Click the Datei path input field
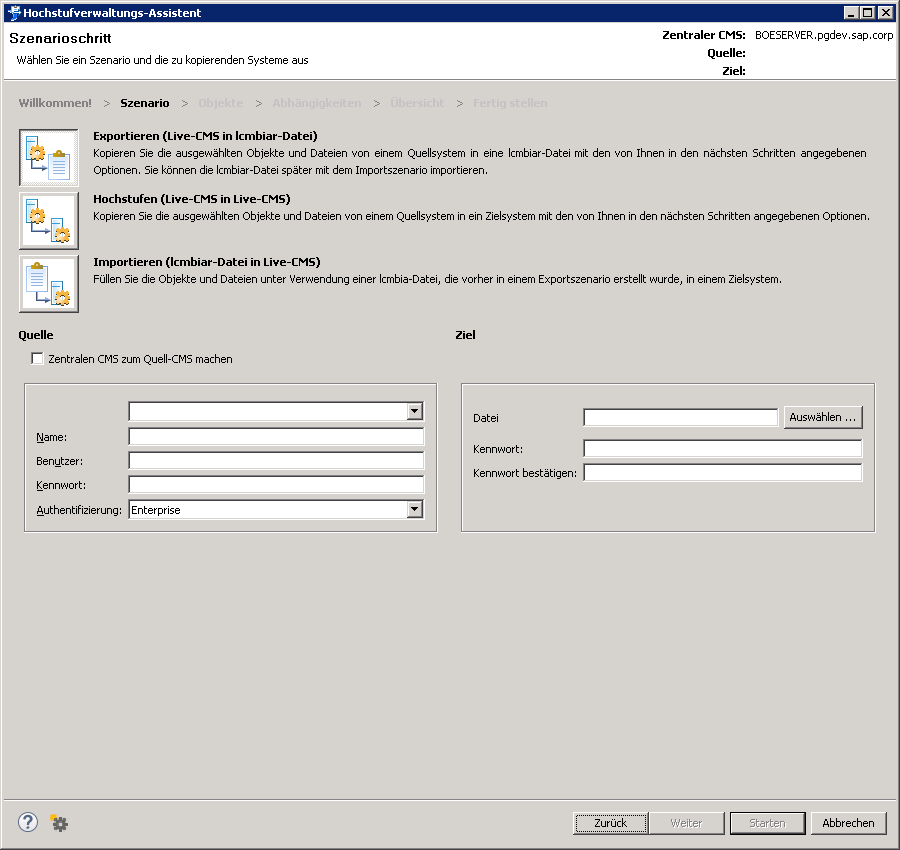The image size is (900, 850). (680, 418)
